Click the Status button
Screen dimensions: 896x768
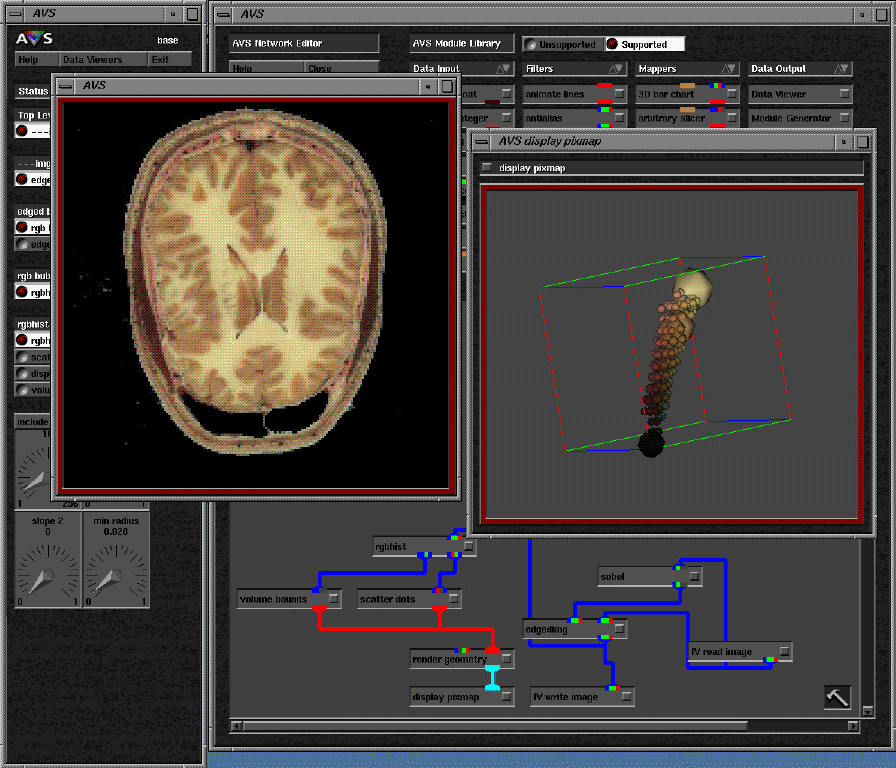33,91
